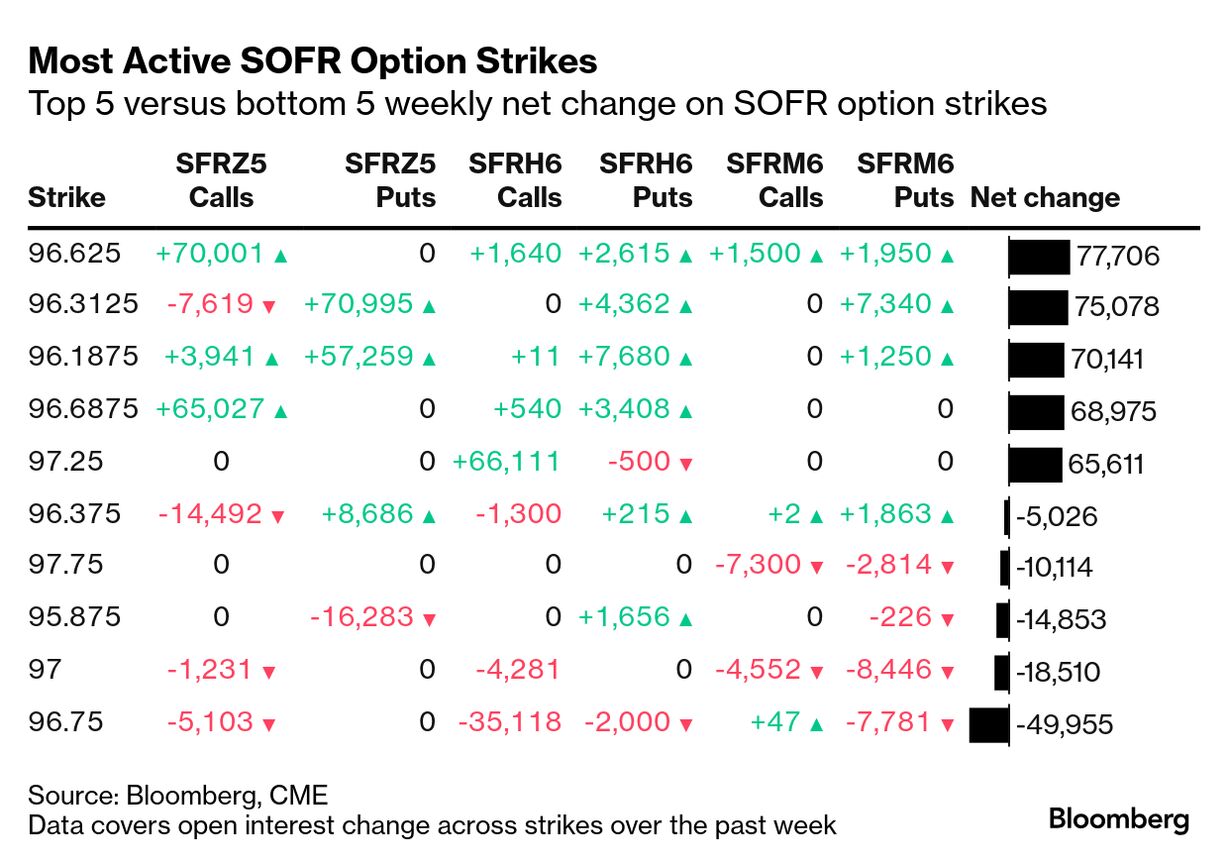Viewport: 1228px width, 864px height.
Task: Click the red down arrow beside -500
Action: pos(685,464)
